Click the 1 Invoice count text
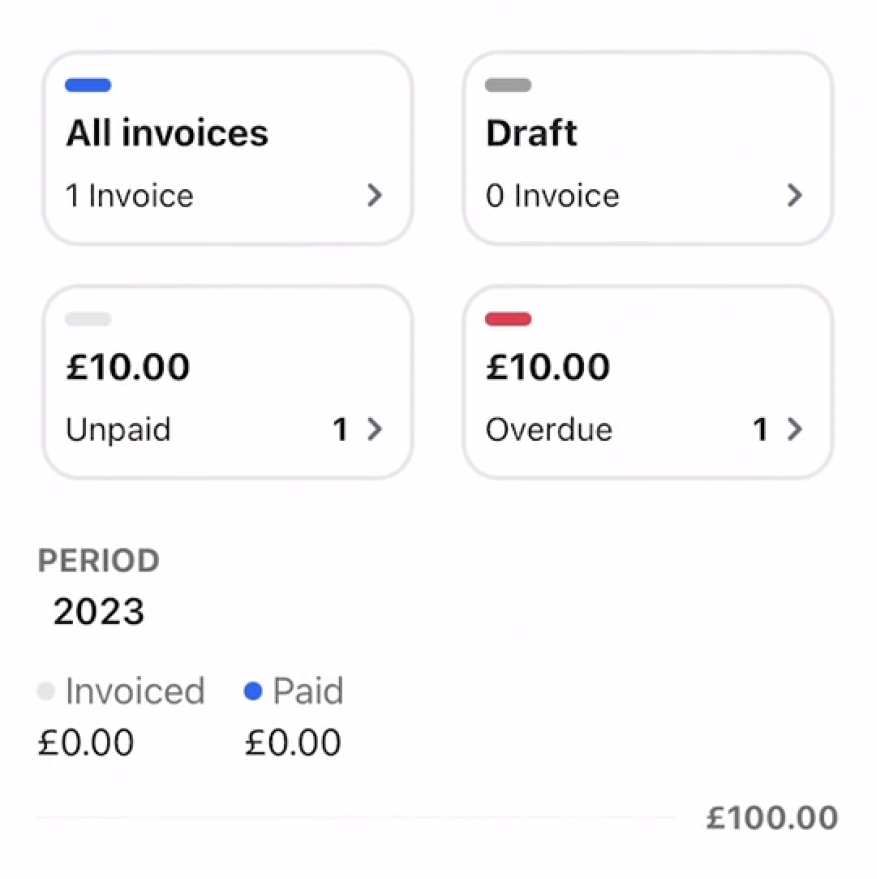This screenshot has height=879, width=877. pyautogui.click(x=130, y=195)
